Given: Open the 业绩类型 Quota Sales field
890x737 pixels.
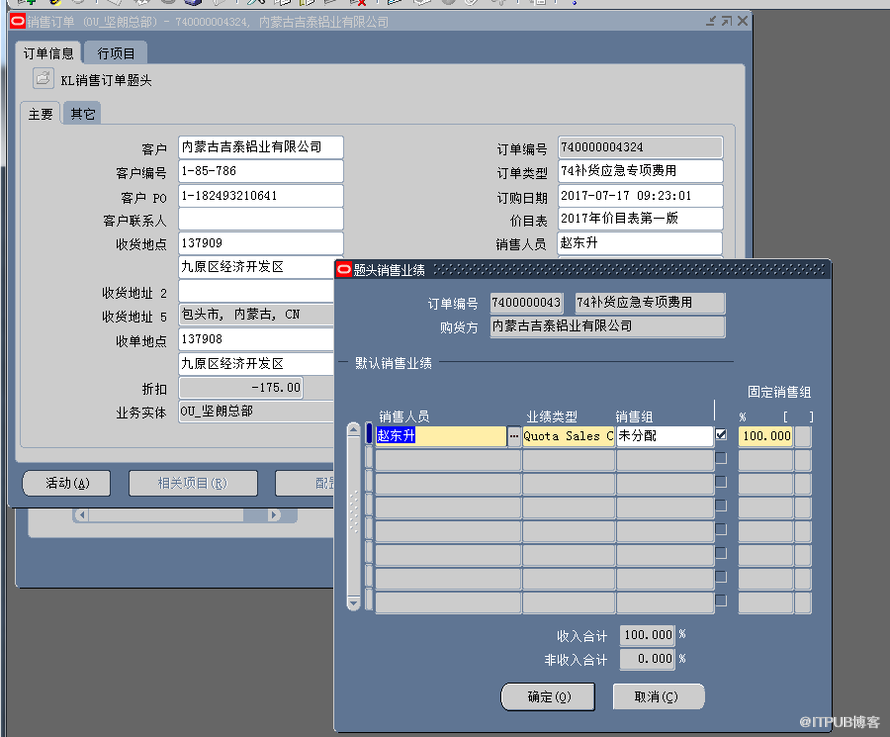Looking at the screenshot, I should (x=568, y=436).
